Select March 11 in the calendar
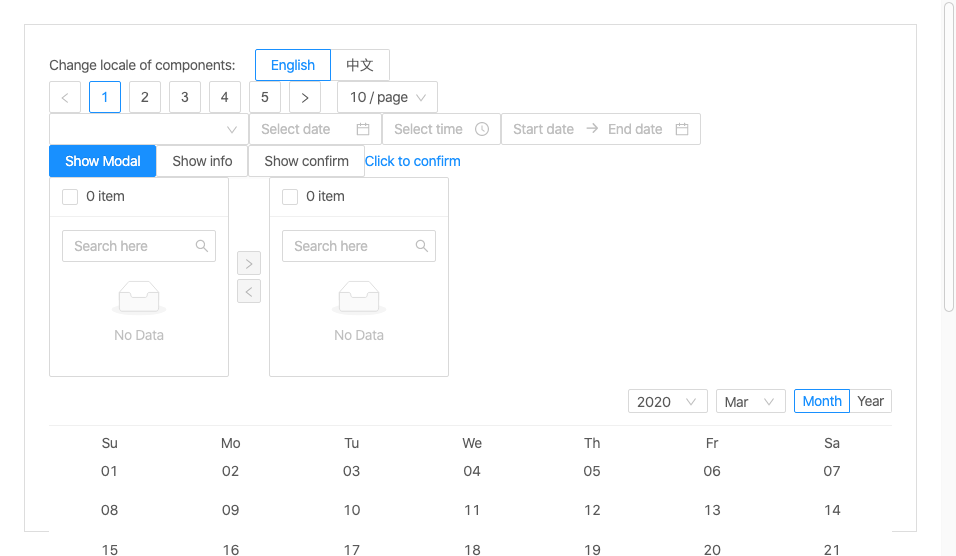This screenshot has width=956, height=556. pyautogui.click(x=472, y=510)
